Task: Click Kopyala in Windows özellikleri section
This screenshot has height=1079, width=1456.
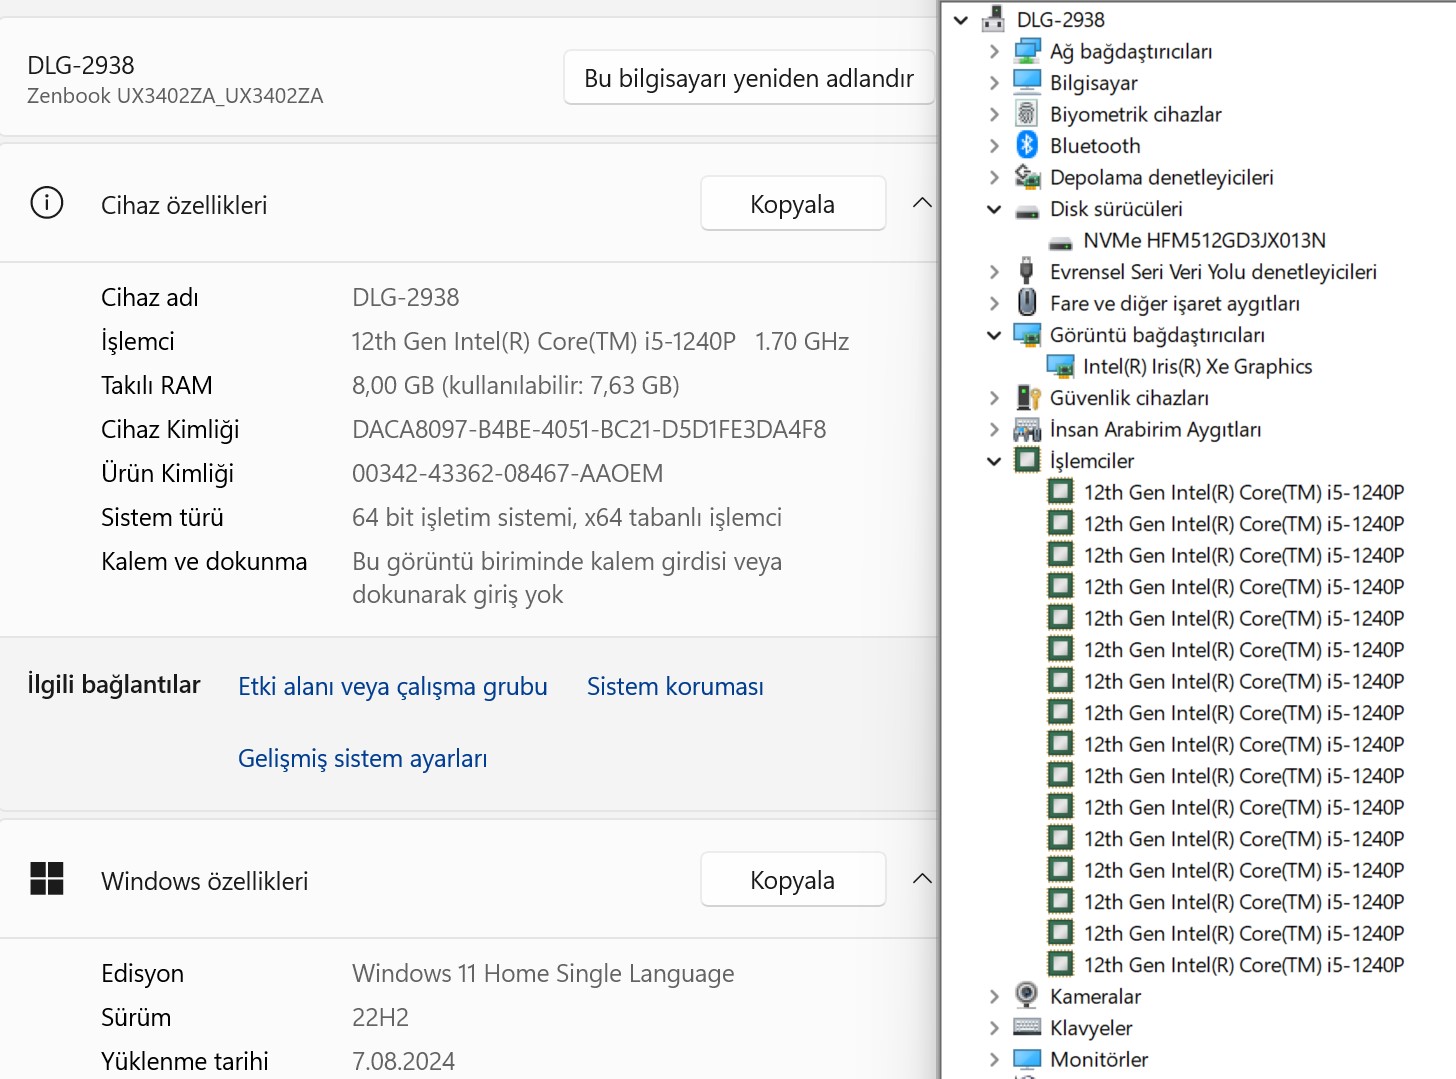Action: (793, 880)
